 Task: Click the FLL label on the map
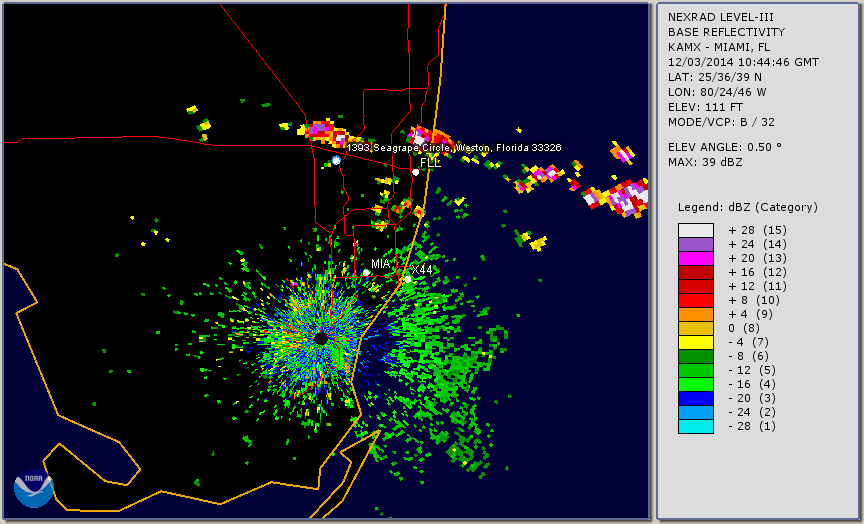pyautogui.click(x=430, y=163)
